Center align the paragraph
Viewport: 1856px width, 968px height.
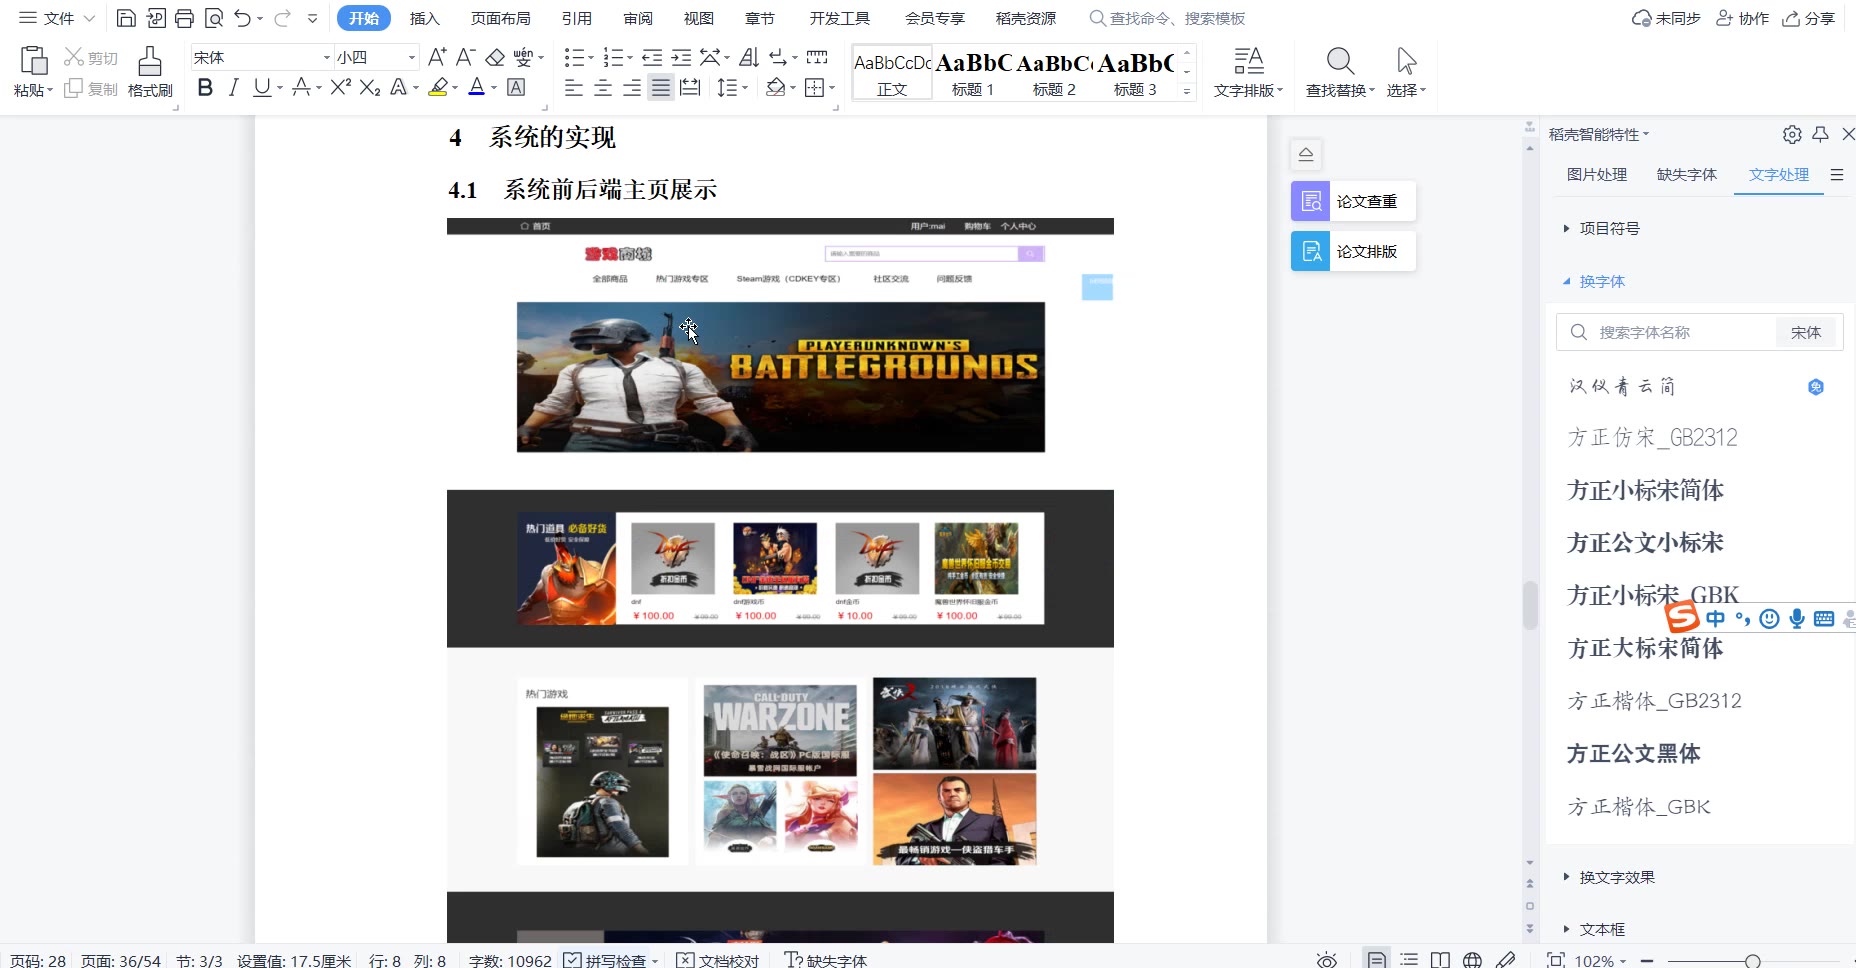603,88
